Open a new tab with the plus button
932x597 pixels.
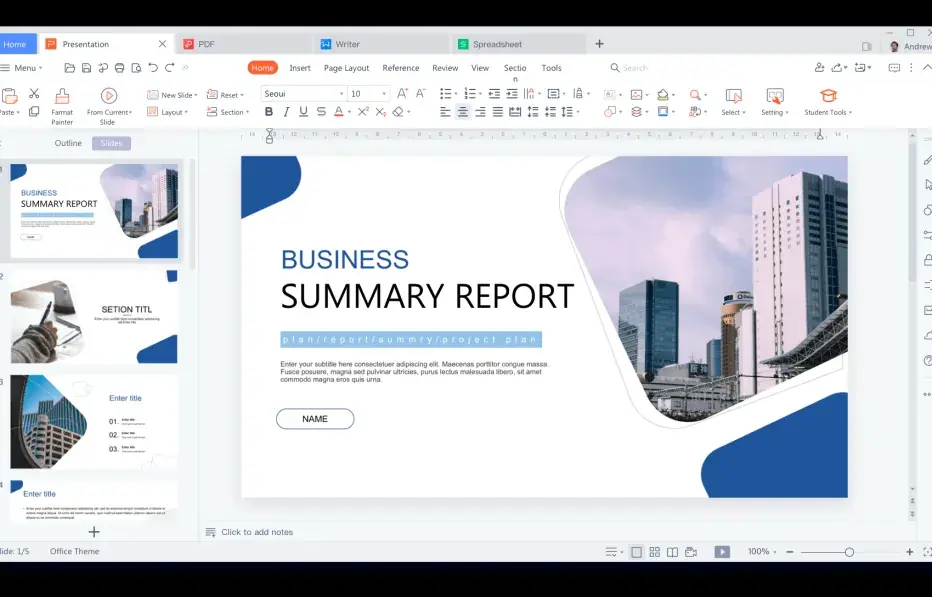(x=599, y=44)
